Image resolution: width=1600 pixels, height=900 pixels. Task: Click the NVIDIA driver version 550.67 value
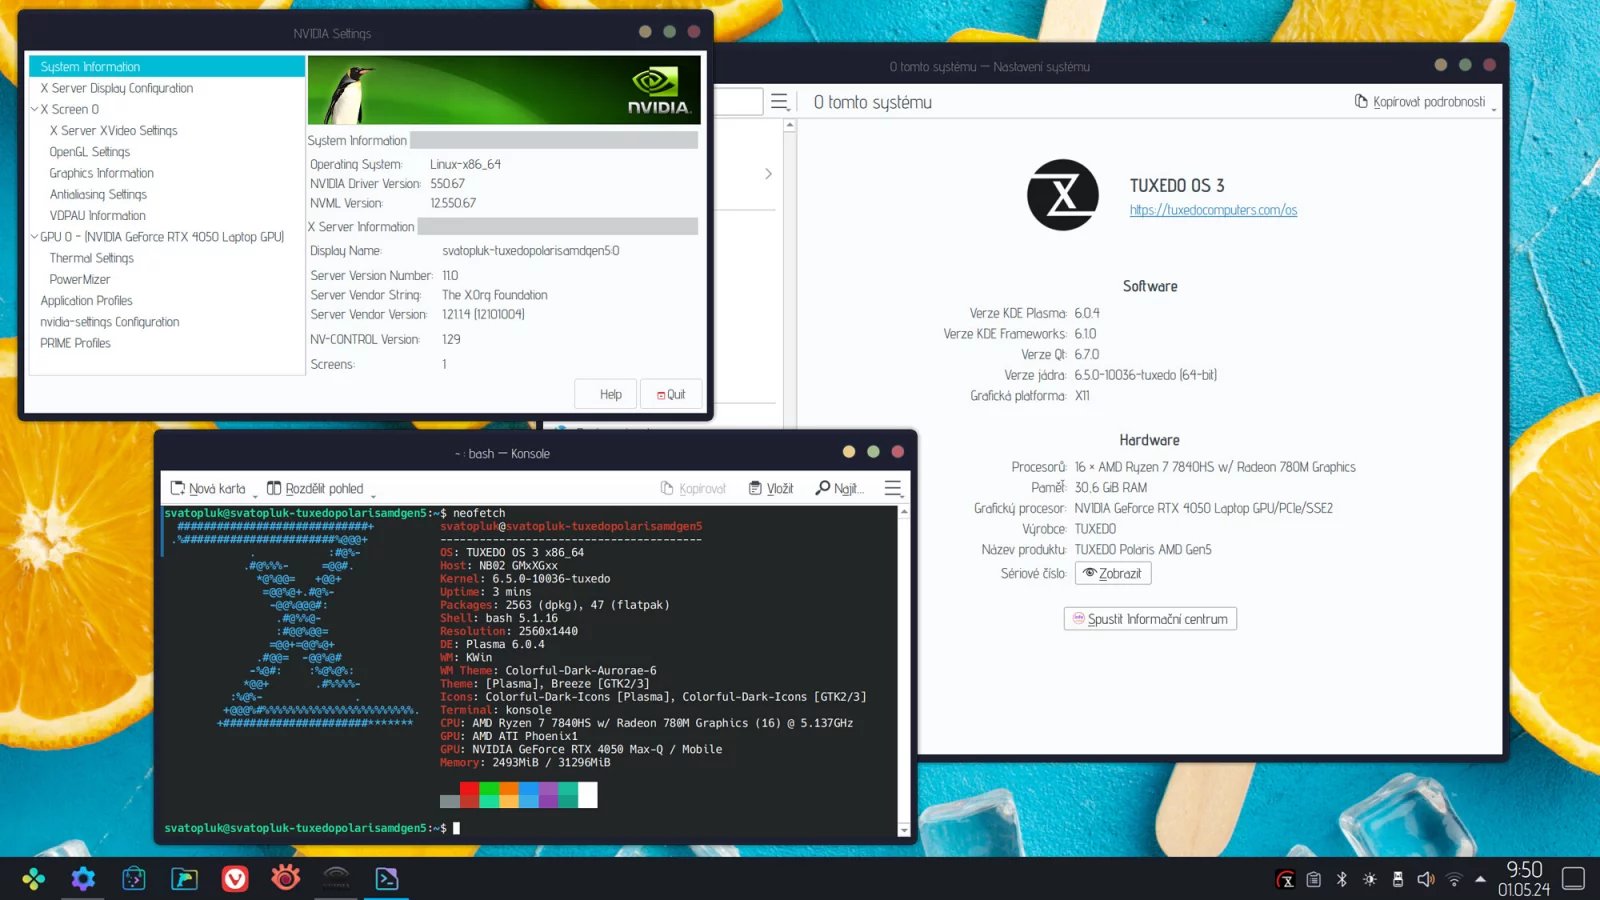coord(447,184)
